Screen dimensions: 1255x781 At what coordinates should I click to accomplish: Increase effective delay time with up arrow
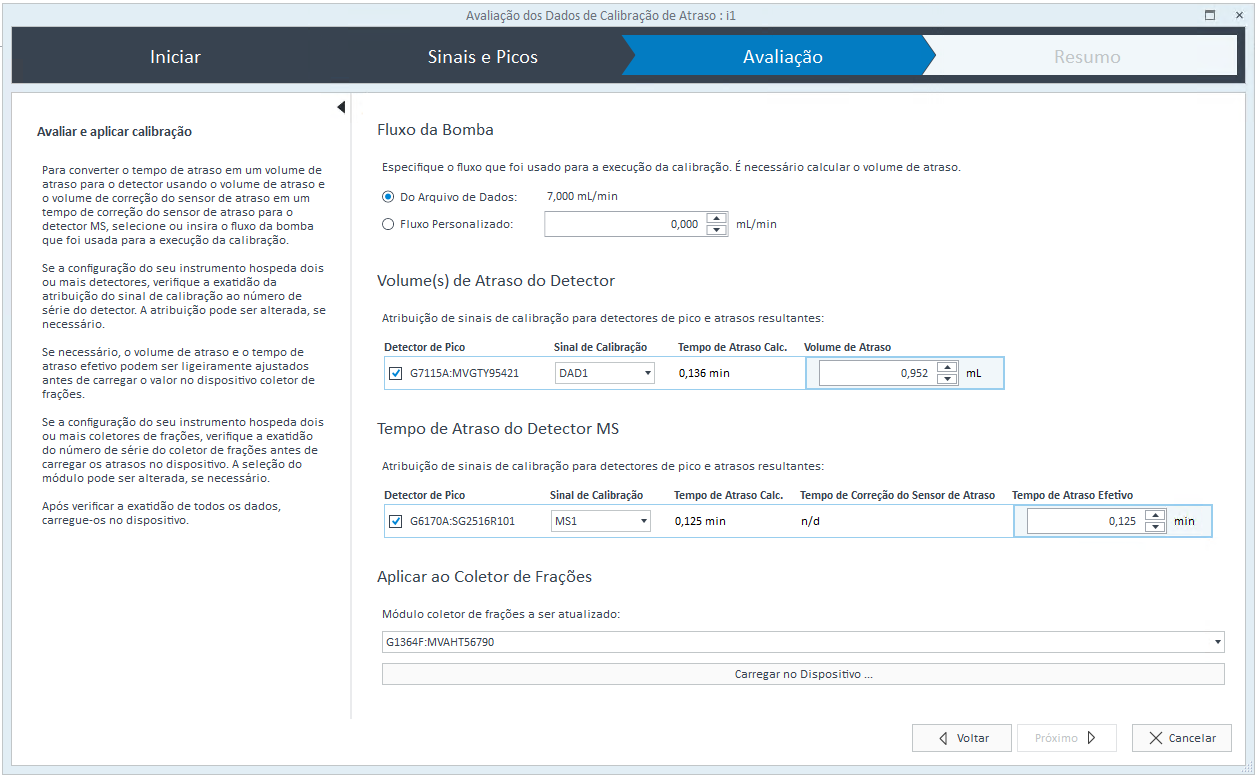click(1156, 515)
